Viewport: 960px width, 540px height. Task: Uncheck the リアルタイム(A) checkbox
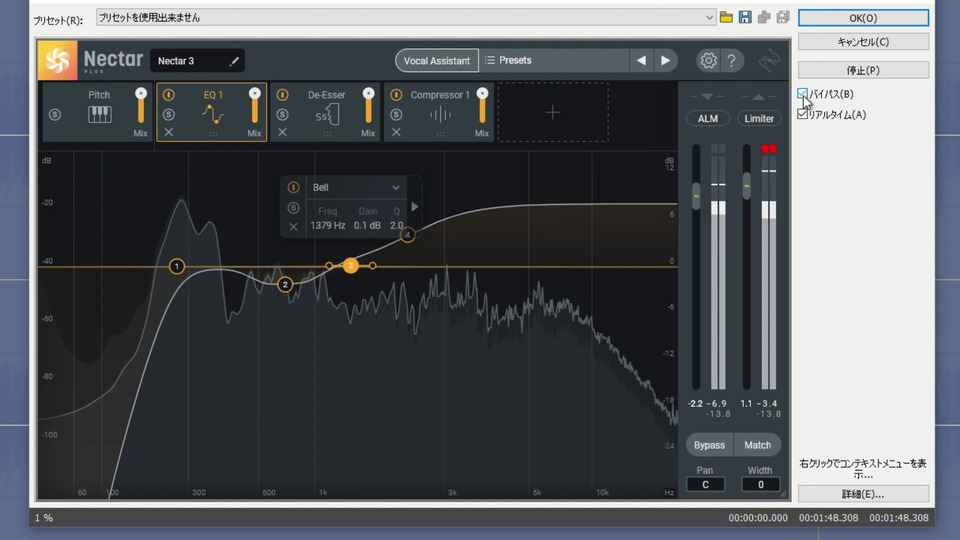(803, 114)
